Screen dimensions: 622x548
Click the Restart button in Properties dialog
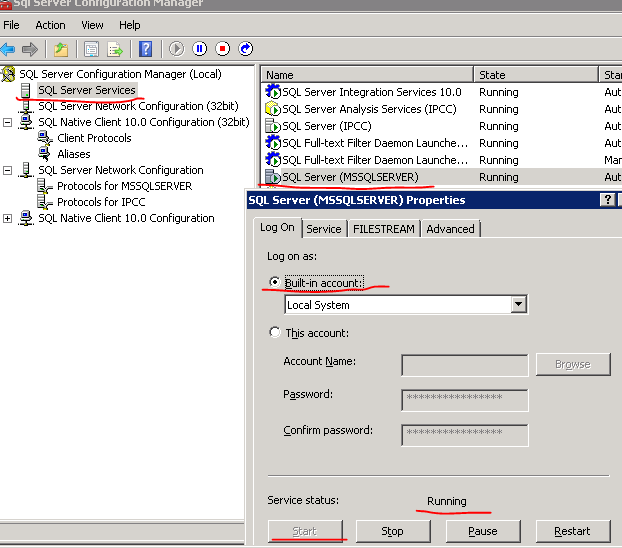coord(572,531)
